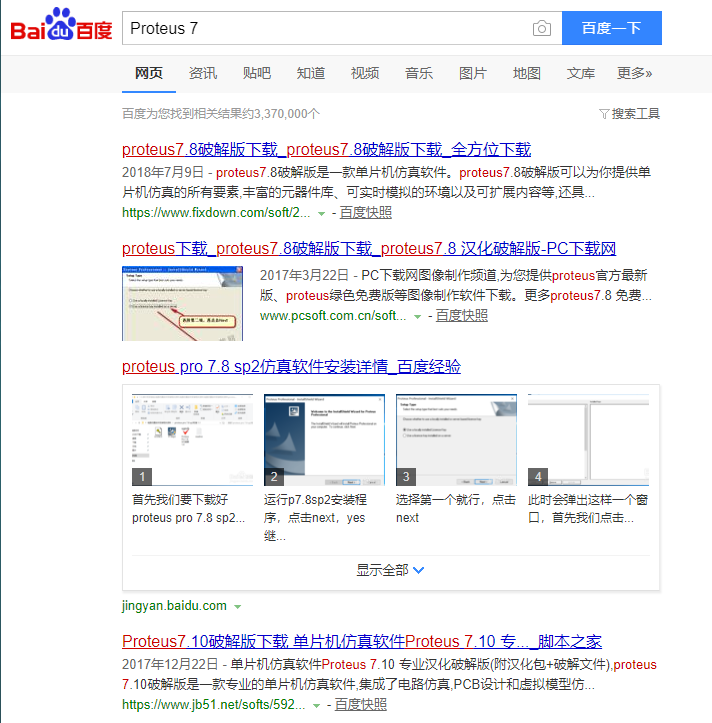
Task: Switch to the 地图 tab
Action: tap(527, 73)
